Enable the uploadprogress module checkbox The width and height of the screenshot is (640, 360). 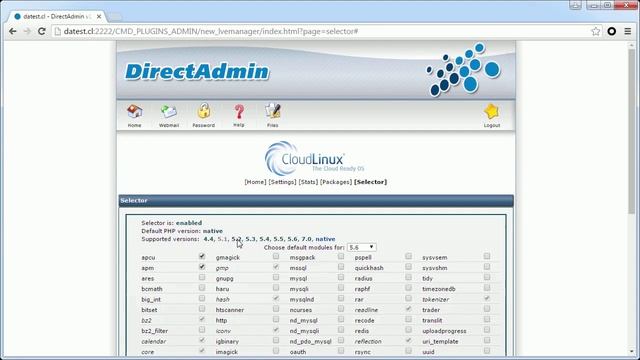click(x=487, y=330)
